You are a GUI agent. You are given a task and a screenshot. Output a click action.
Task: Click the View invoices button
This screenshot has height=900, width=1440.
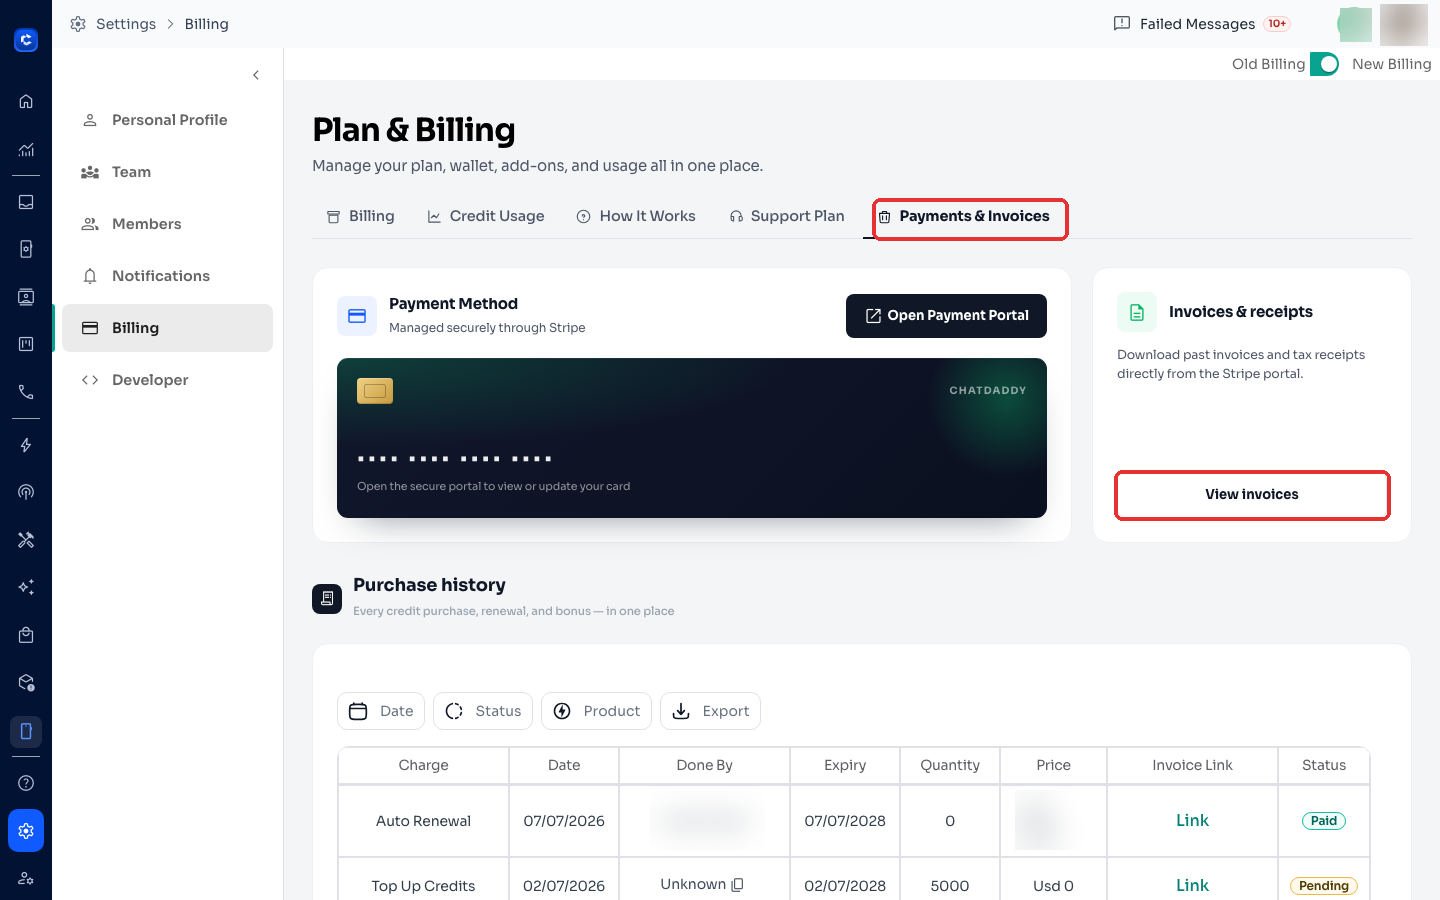pyautogui.click(x=1252, y=495)
